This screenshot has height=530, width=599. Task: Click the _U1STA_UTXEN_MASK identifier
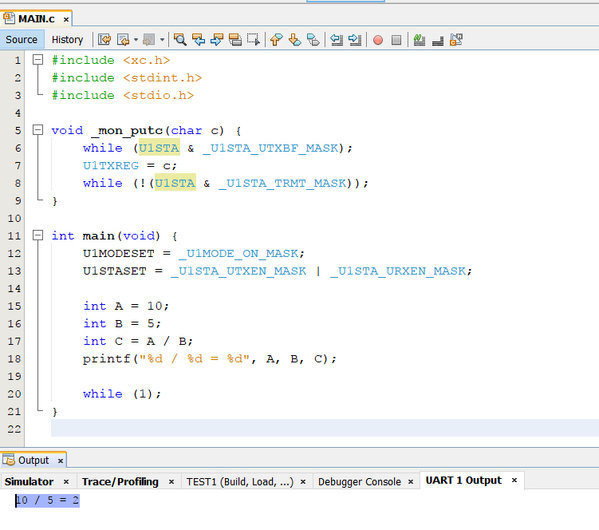tap(238, 271)
